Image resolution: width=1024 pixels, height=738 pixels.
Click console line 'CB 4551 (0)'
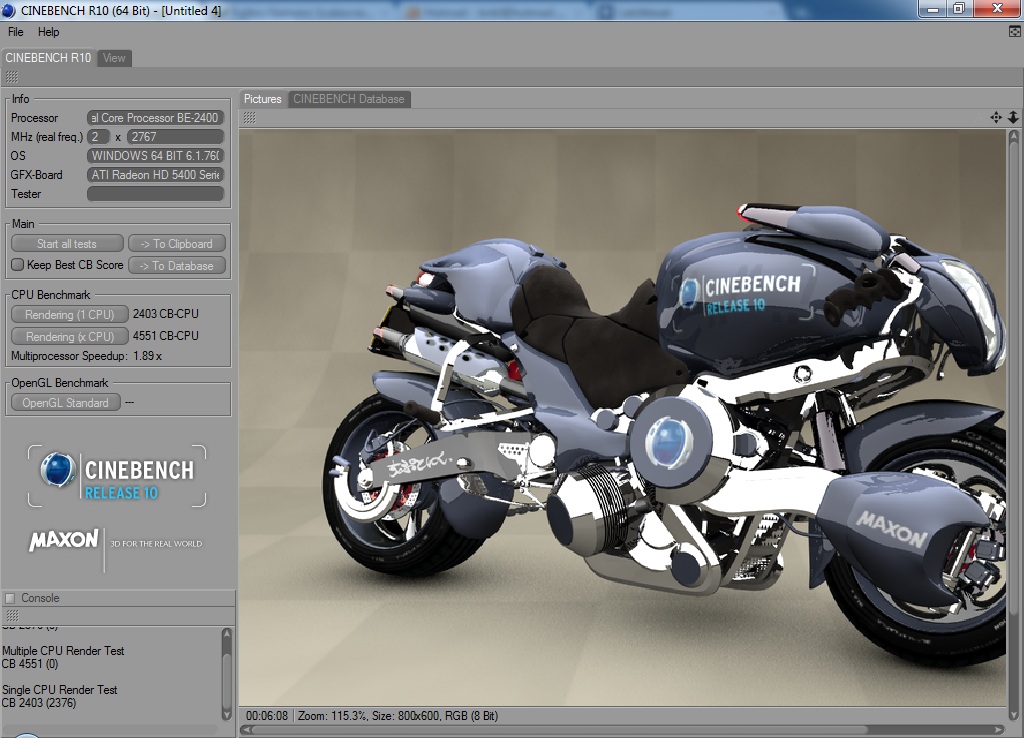coord(29,664)
